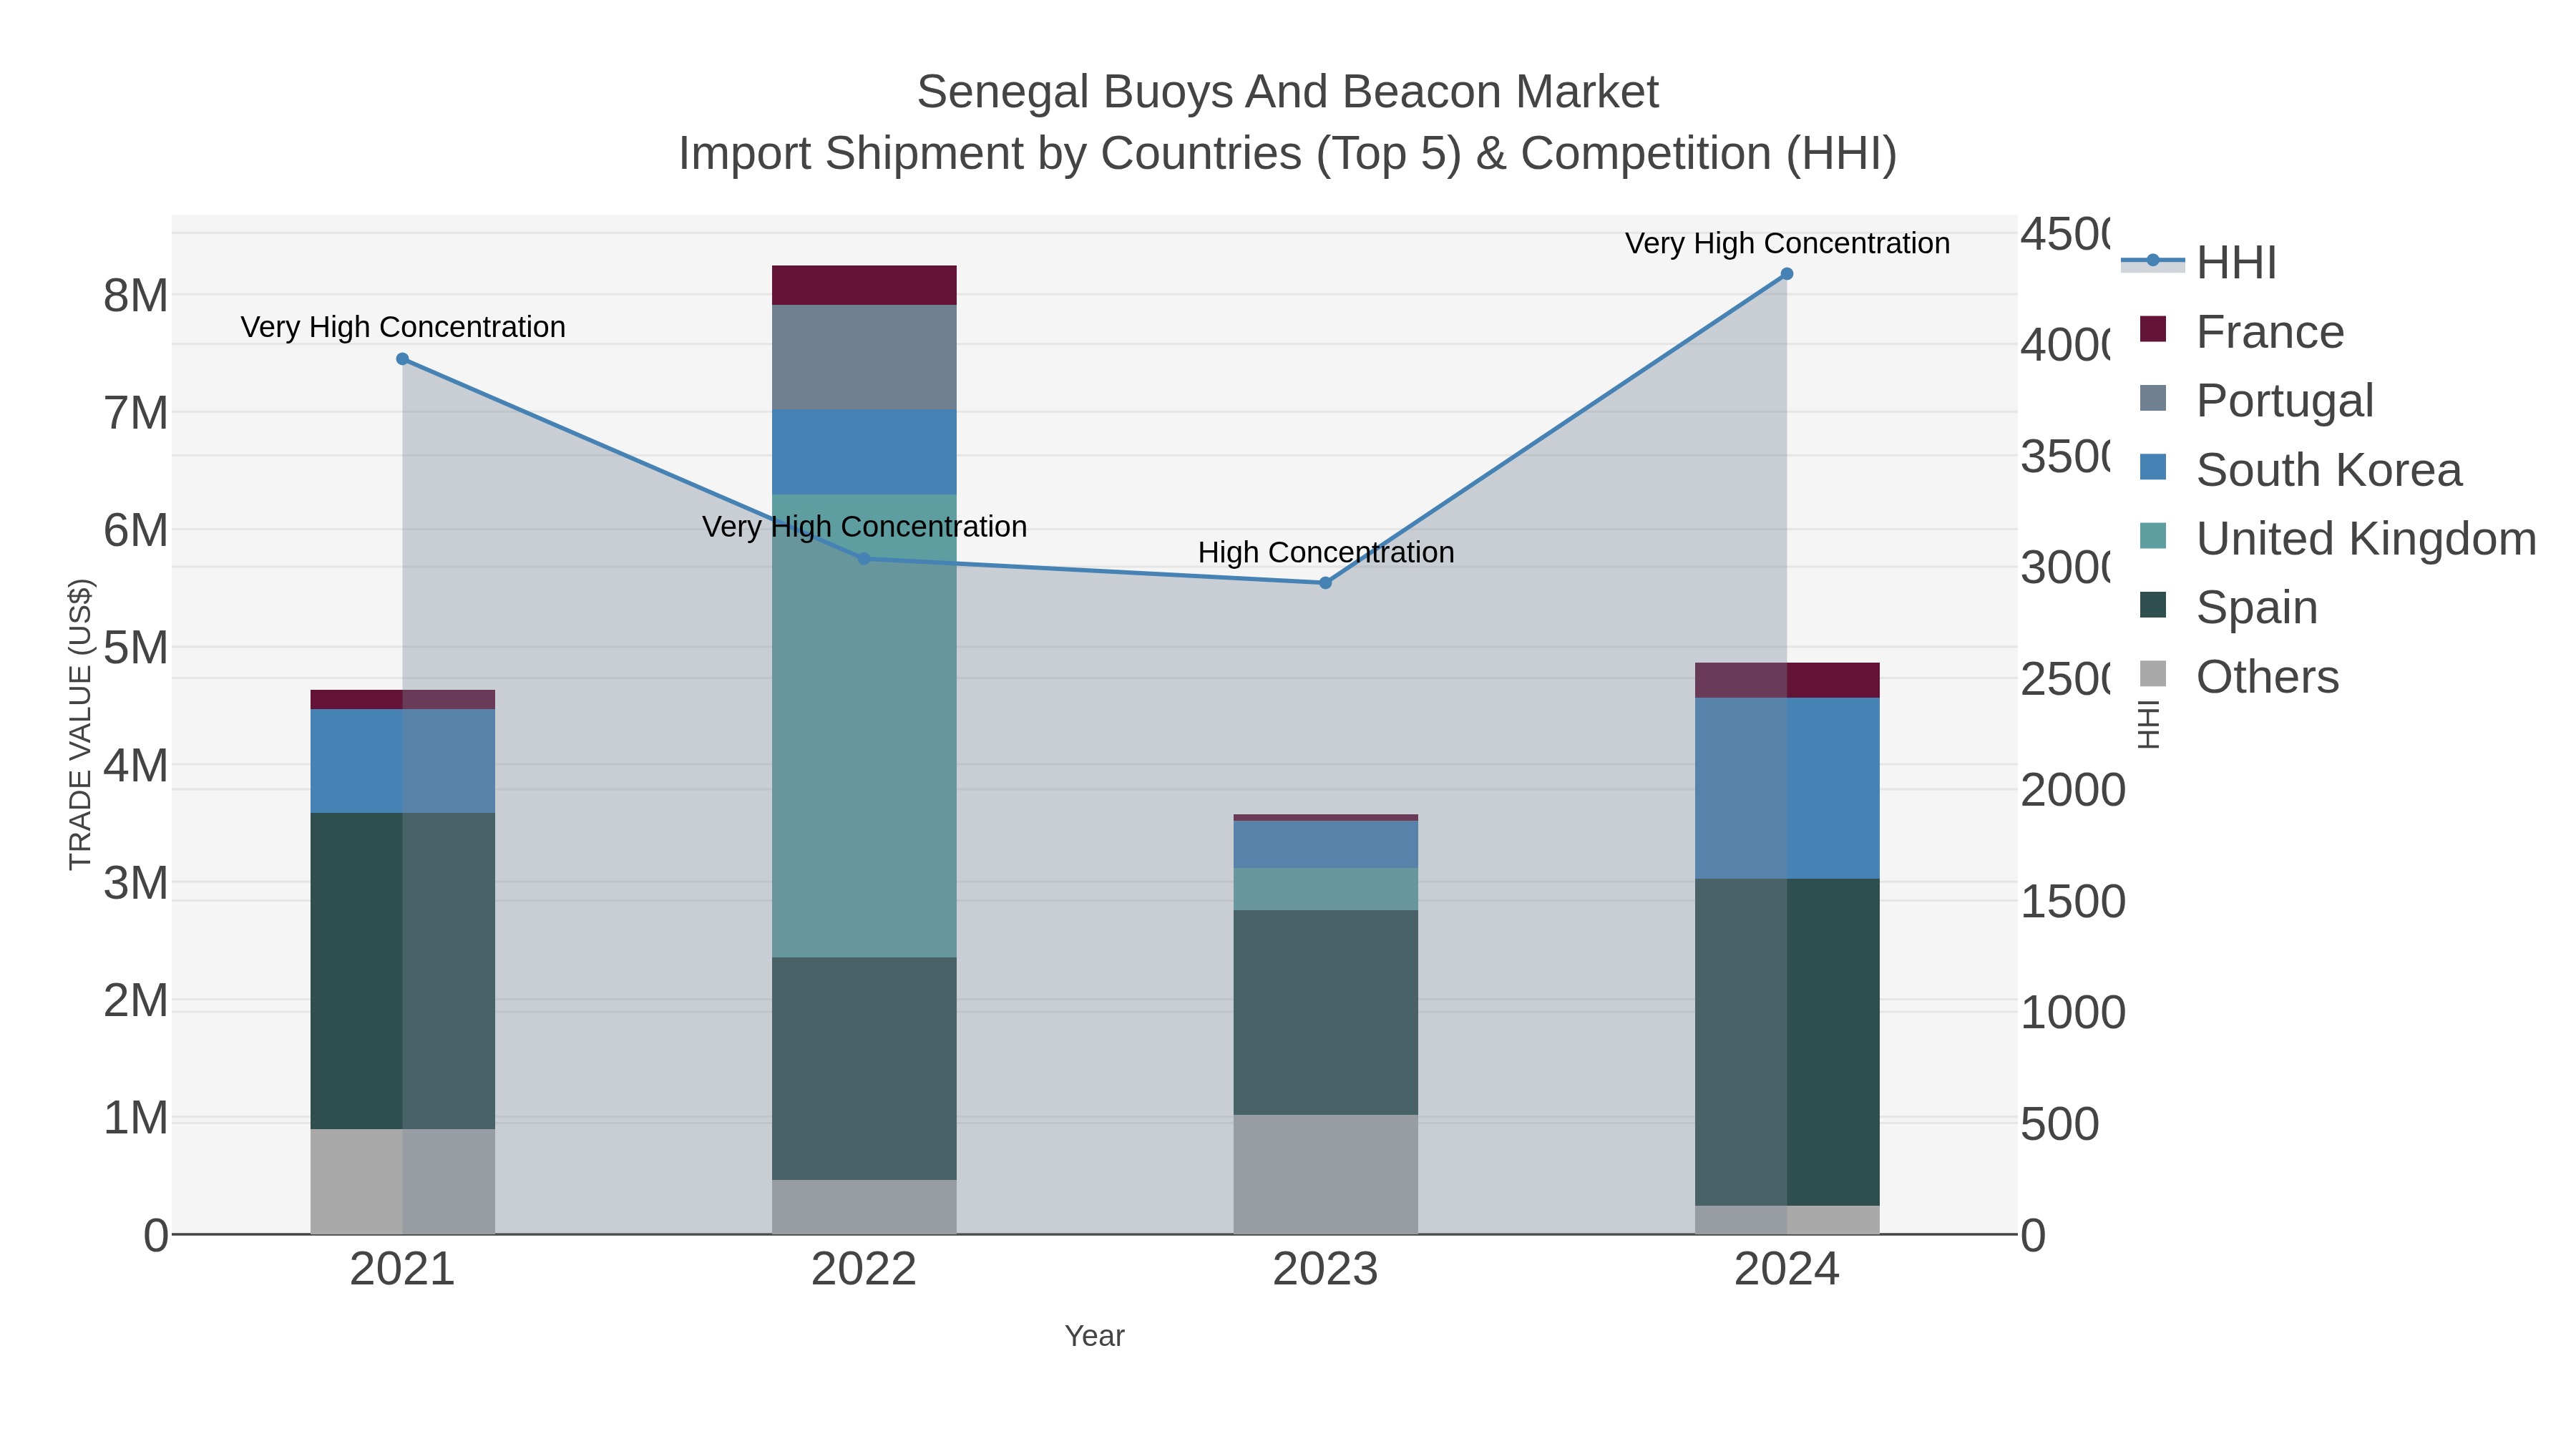Click the 'High Concentration' annotation above 2023

[x=1326, y=552]
